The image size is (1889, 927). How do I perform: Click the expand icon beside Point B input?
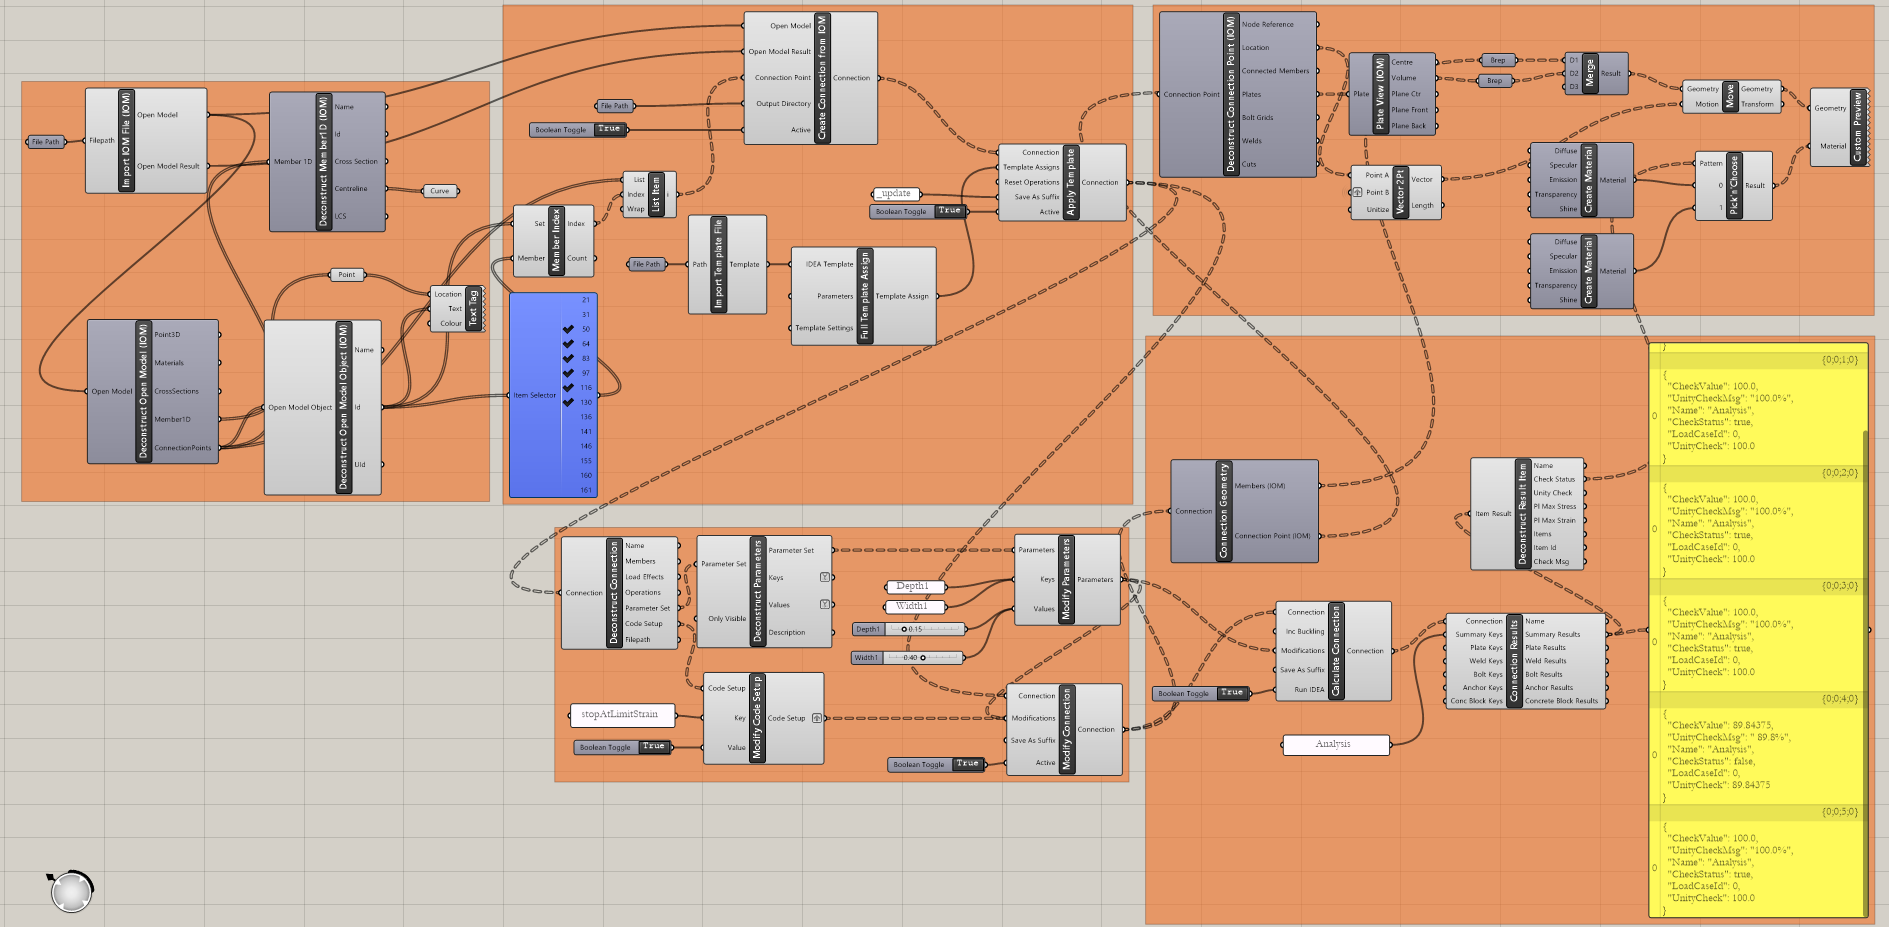[x=1356, y=192]
